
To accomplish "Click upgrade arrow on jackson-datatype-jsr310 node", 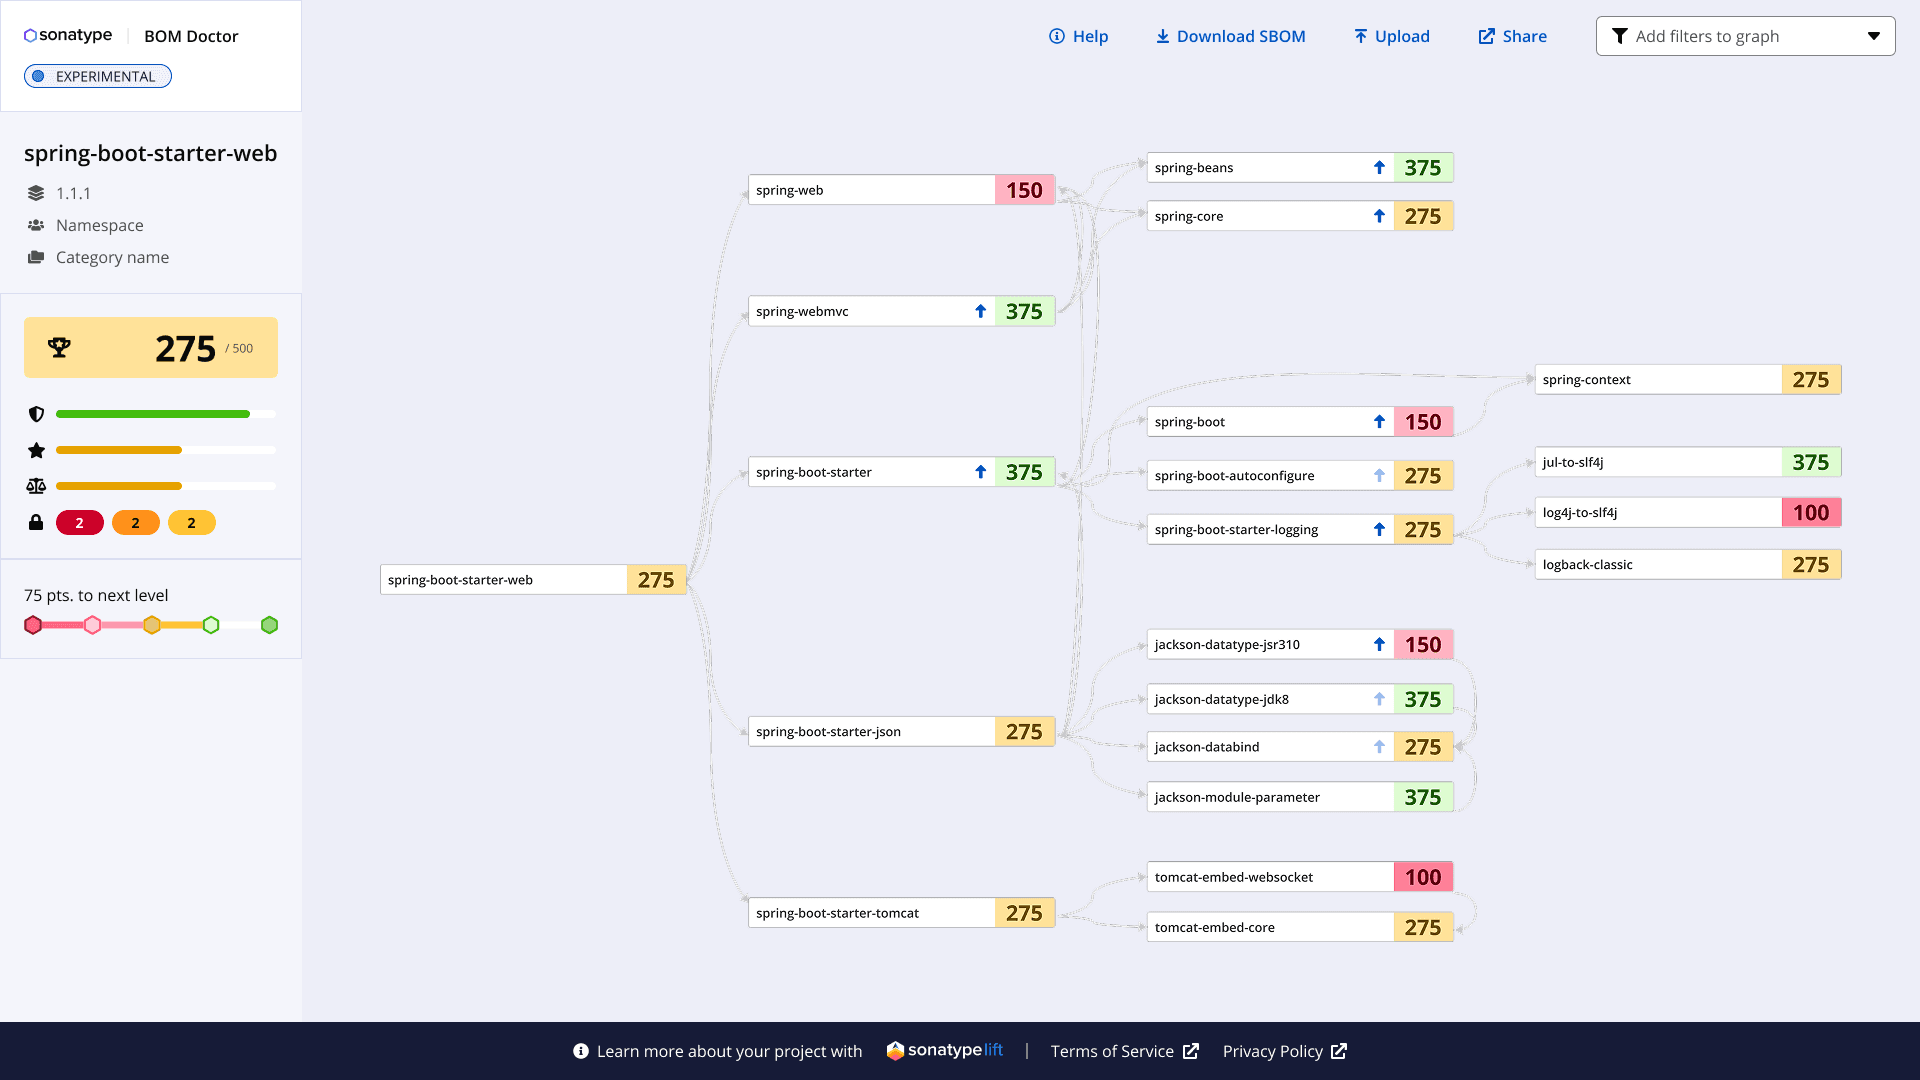I will point(1379,645).
